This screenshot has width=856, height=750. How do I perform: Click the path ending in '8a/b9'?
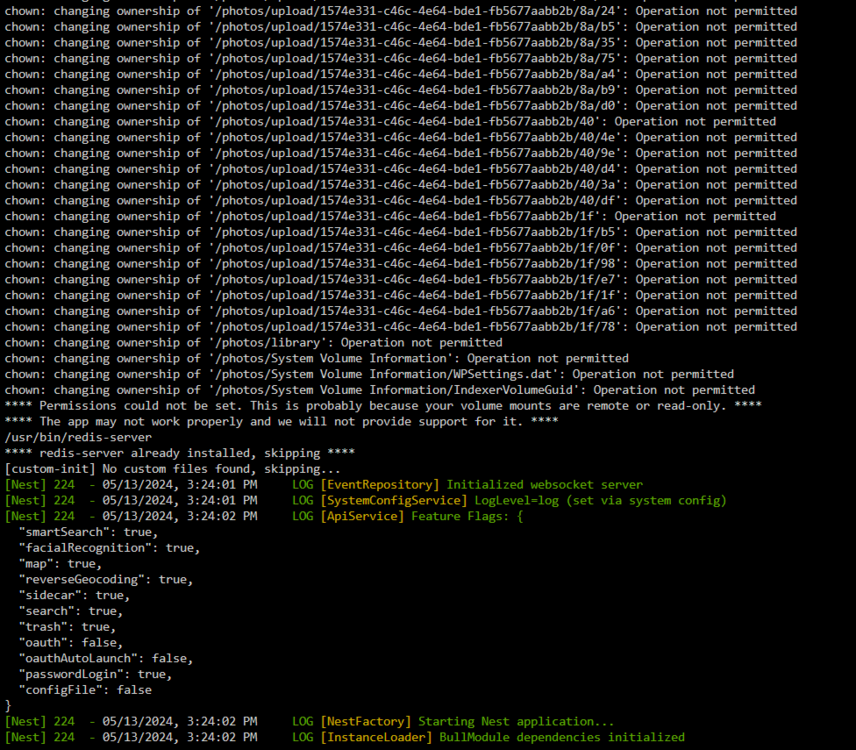[x=417, y=90]
